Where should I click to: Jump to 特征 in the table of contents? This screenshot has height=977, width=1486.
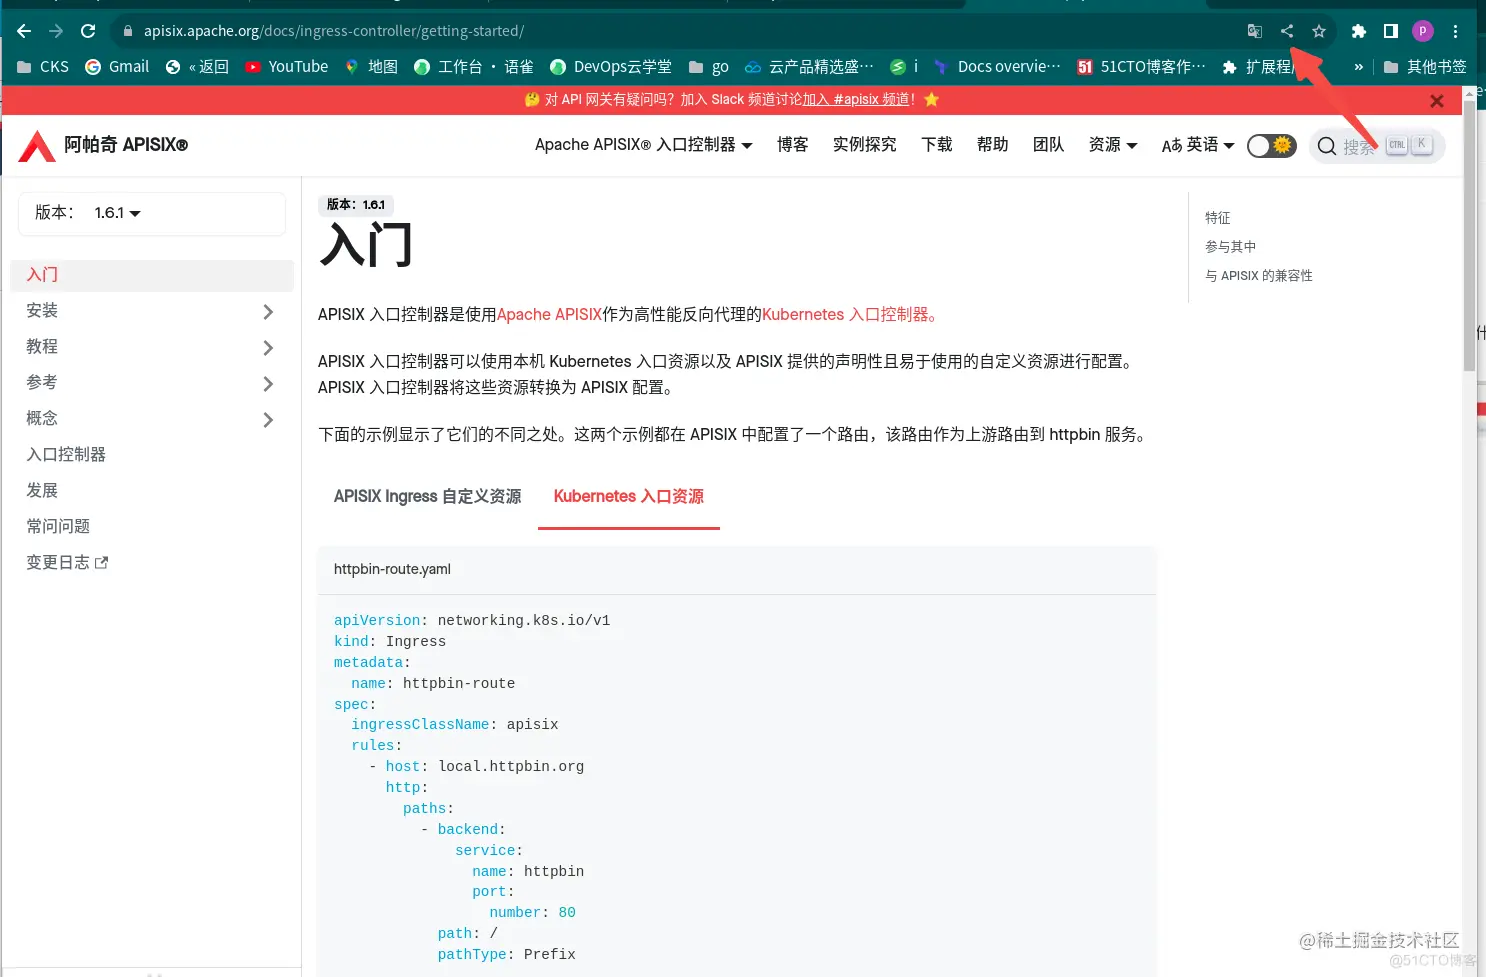pos(1217,218)
